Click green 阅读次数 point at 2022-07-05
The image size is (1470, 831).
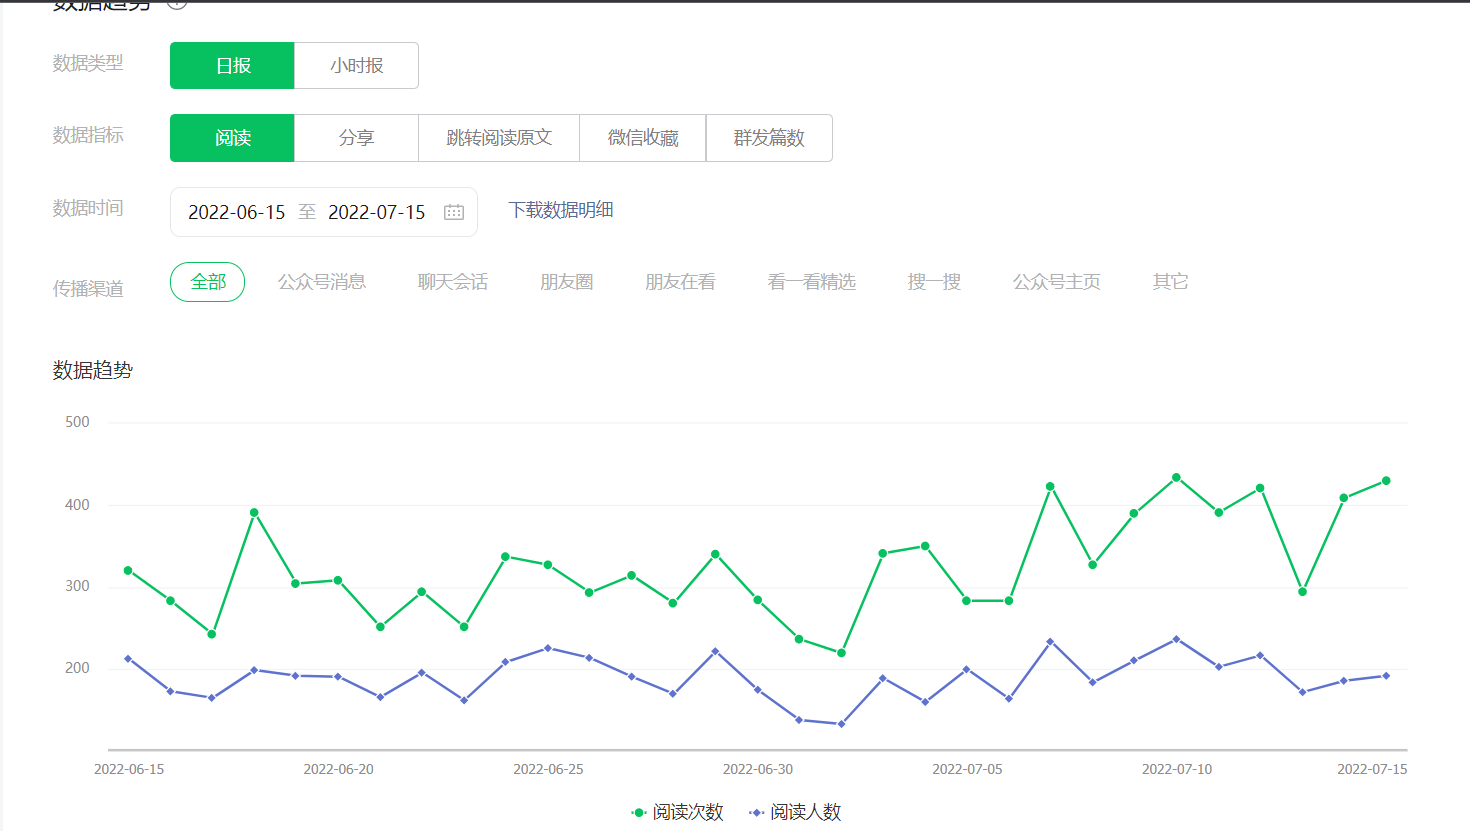tap(967, 601)
